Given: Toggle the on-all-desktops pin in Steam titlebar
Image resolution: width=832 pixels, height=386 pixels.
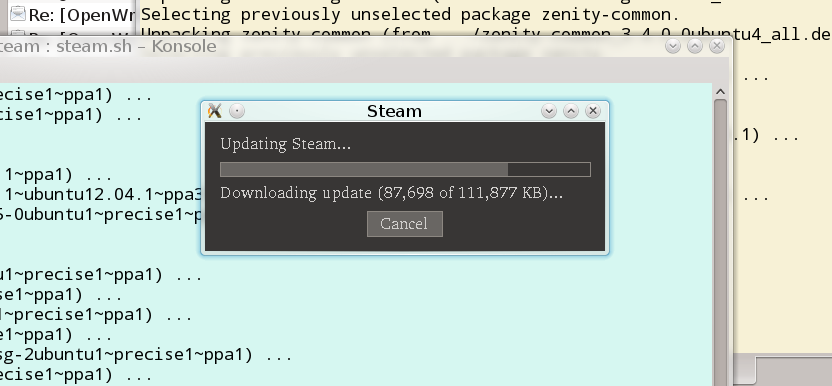Looking at the screenshot, I should coord(237,111).
